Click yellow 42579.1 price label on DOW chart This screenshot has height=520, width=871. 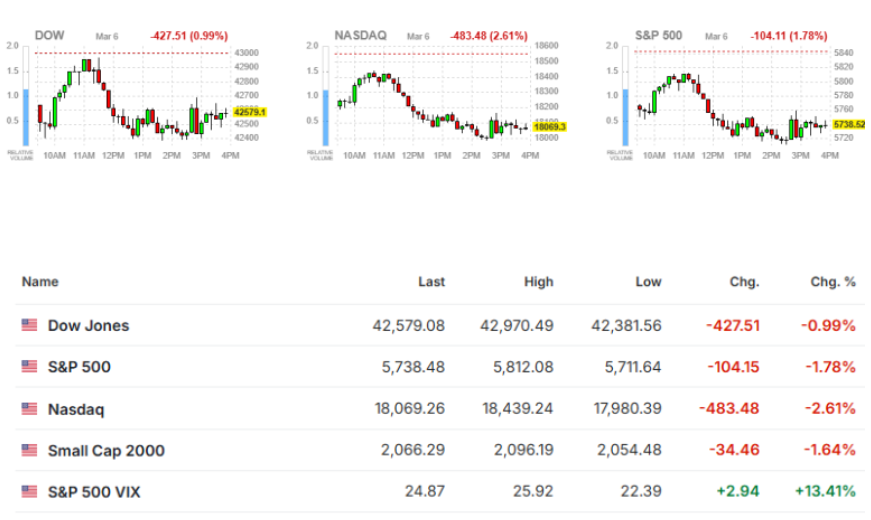coord(250,112)
